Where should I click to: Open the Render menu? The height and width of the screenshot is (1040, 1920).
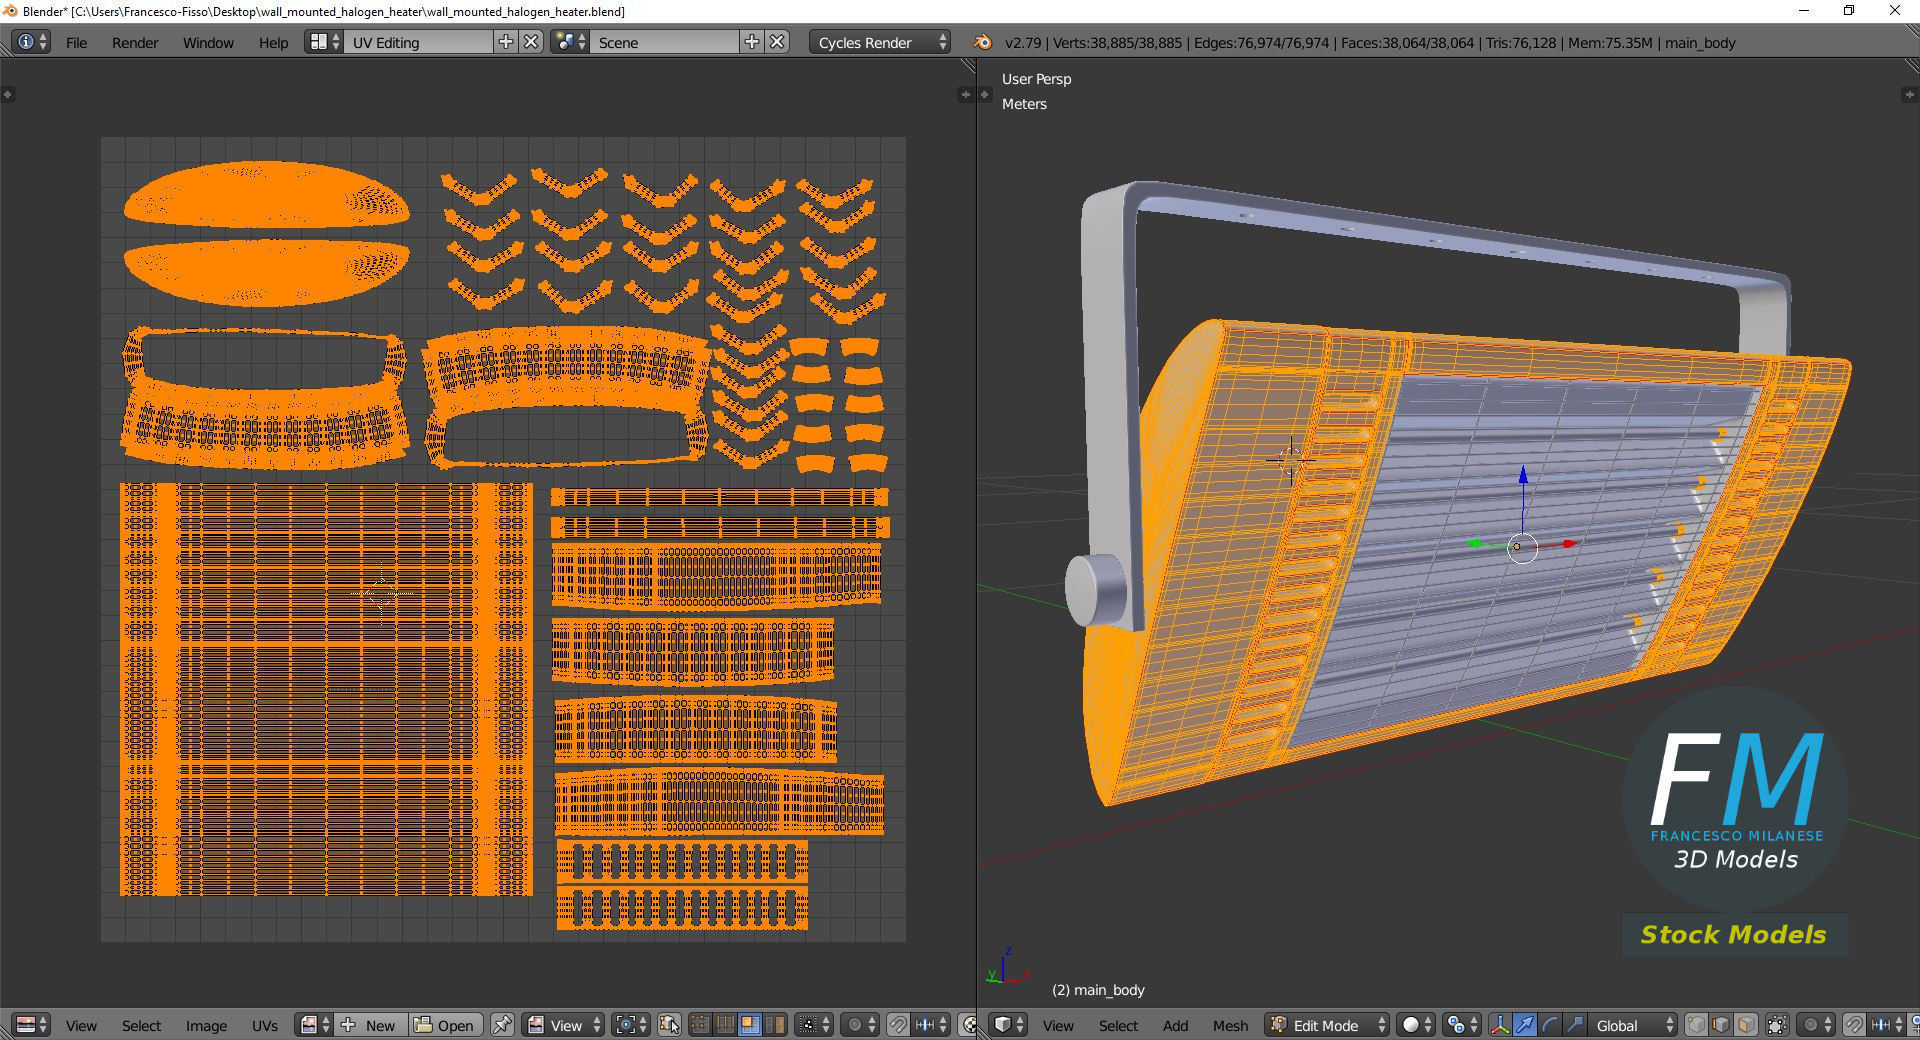tap(135, 43)
